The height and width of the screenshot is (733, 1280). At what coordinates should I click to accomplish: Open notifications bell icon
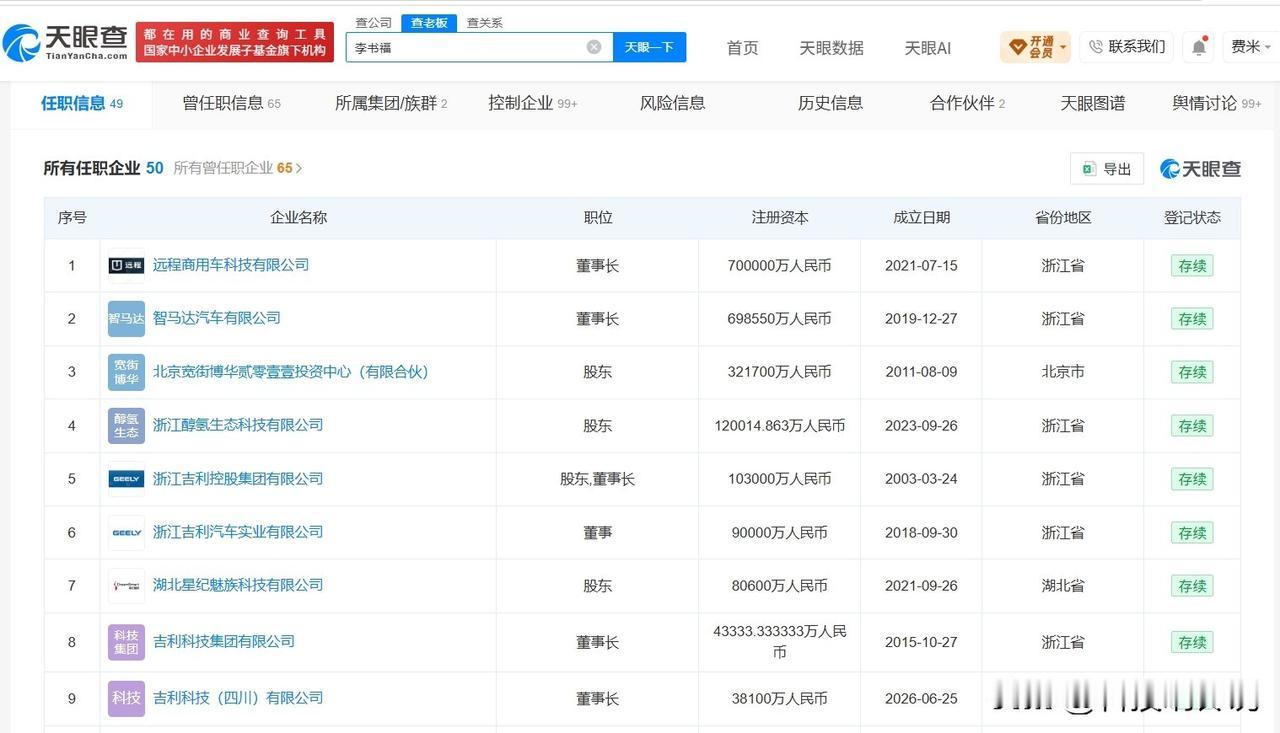(x=1199, y=47)
